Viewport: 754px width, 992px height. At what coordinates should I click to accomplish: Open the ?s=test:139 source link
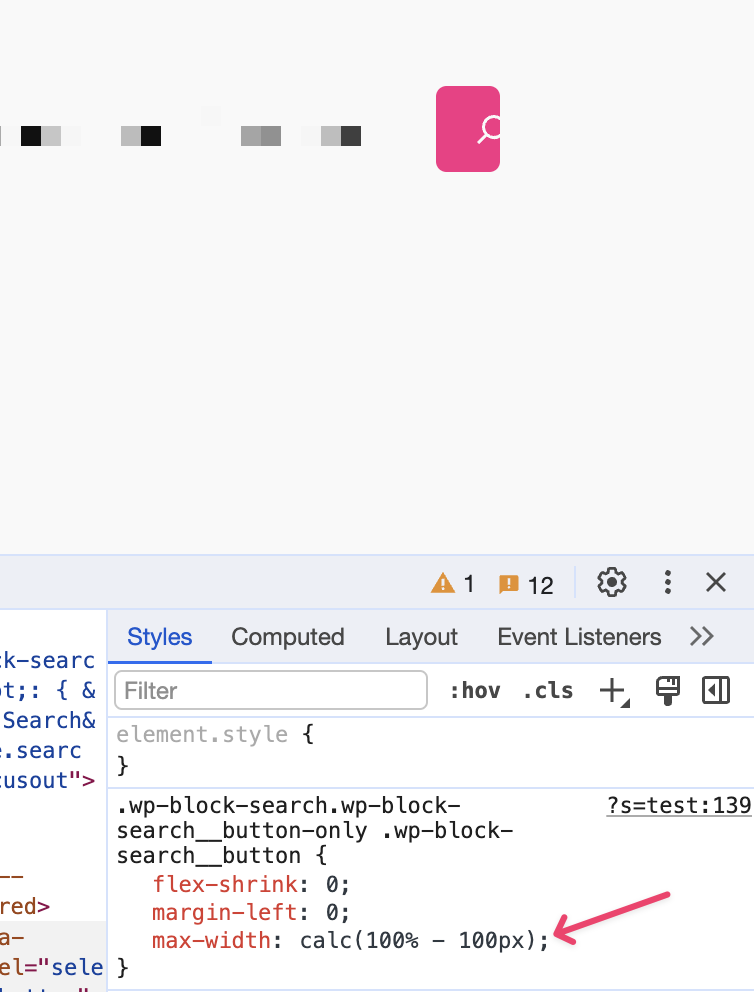(679, 805)
